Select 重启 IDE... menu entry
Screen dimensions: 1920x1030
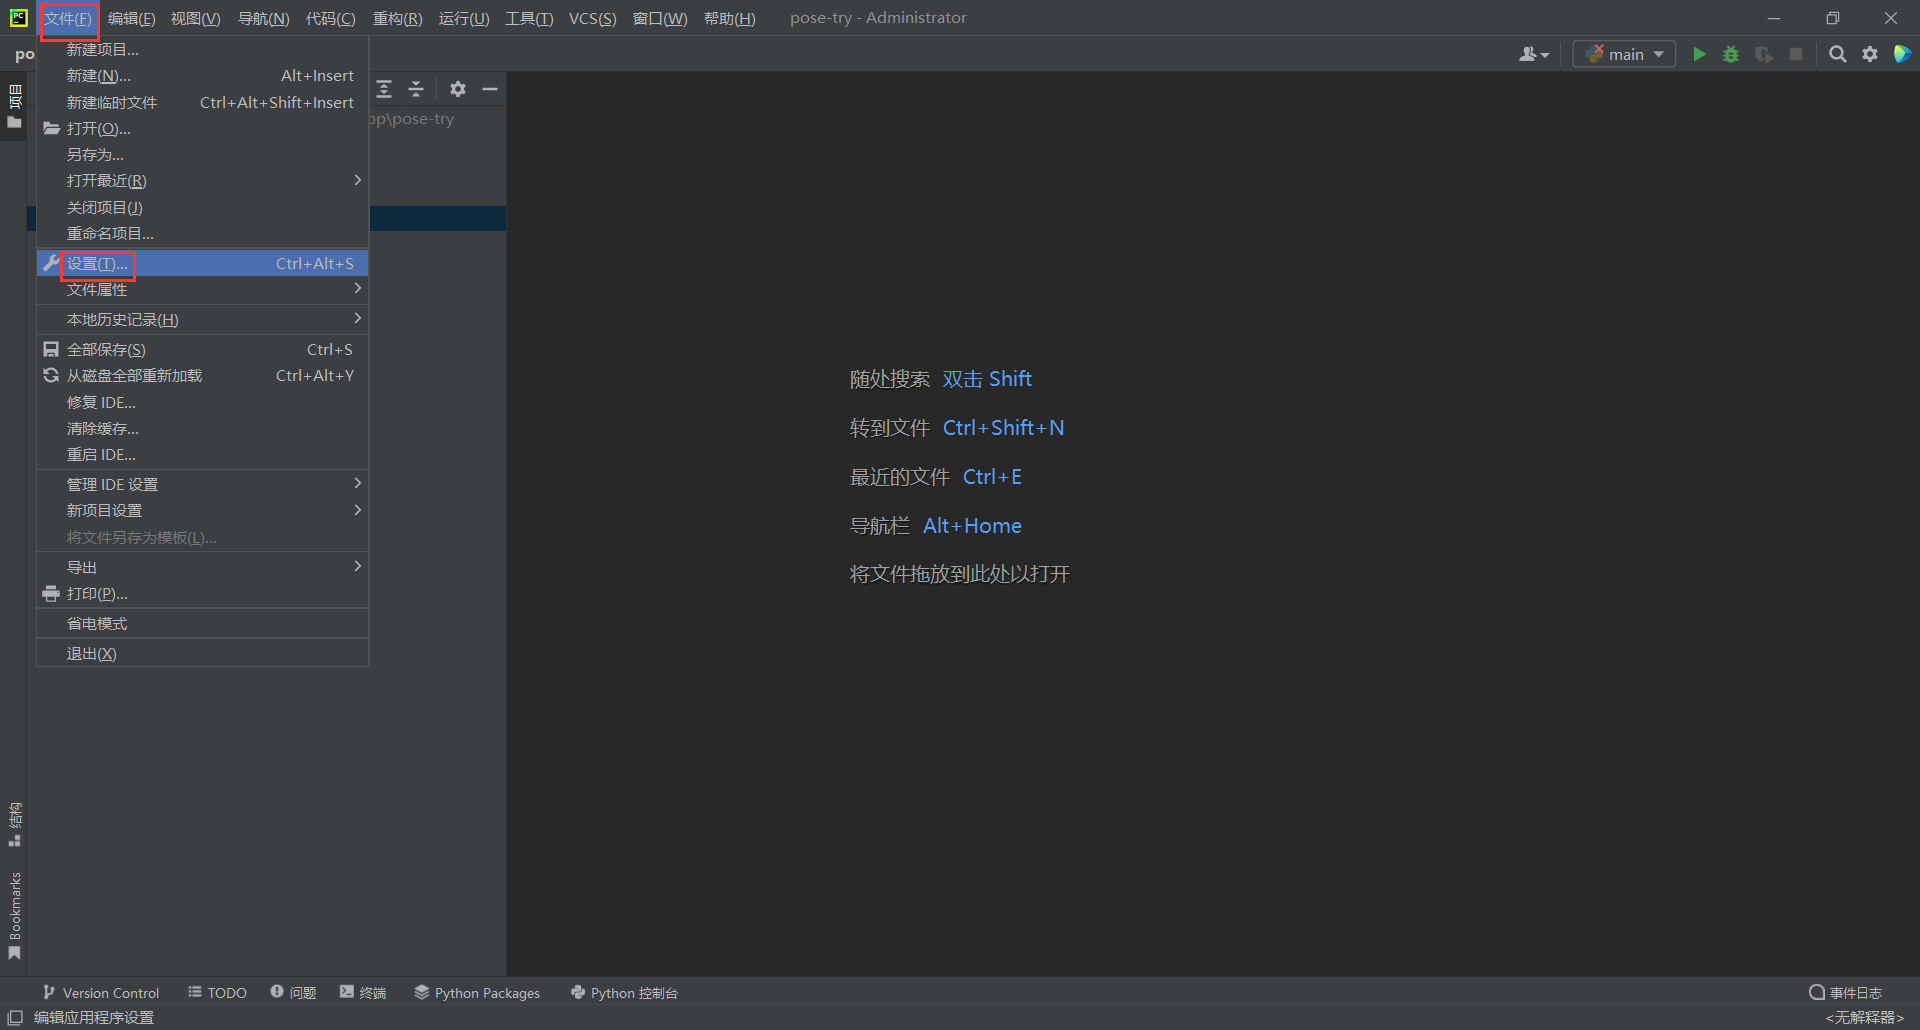pyautogui.click(x=203, y=454)
